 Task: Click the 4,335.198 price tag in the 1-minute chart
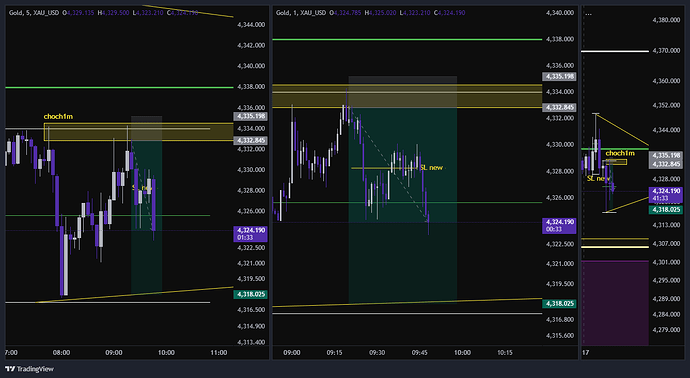pyautogui.click(x=559, y=77)
